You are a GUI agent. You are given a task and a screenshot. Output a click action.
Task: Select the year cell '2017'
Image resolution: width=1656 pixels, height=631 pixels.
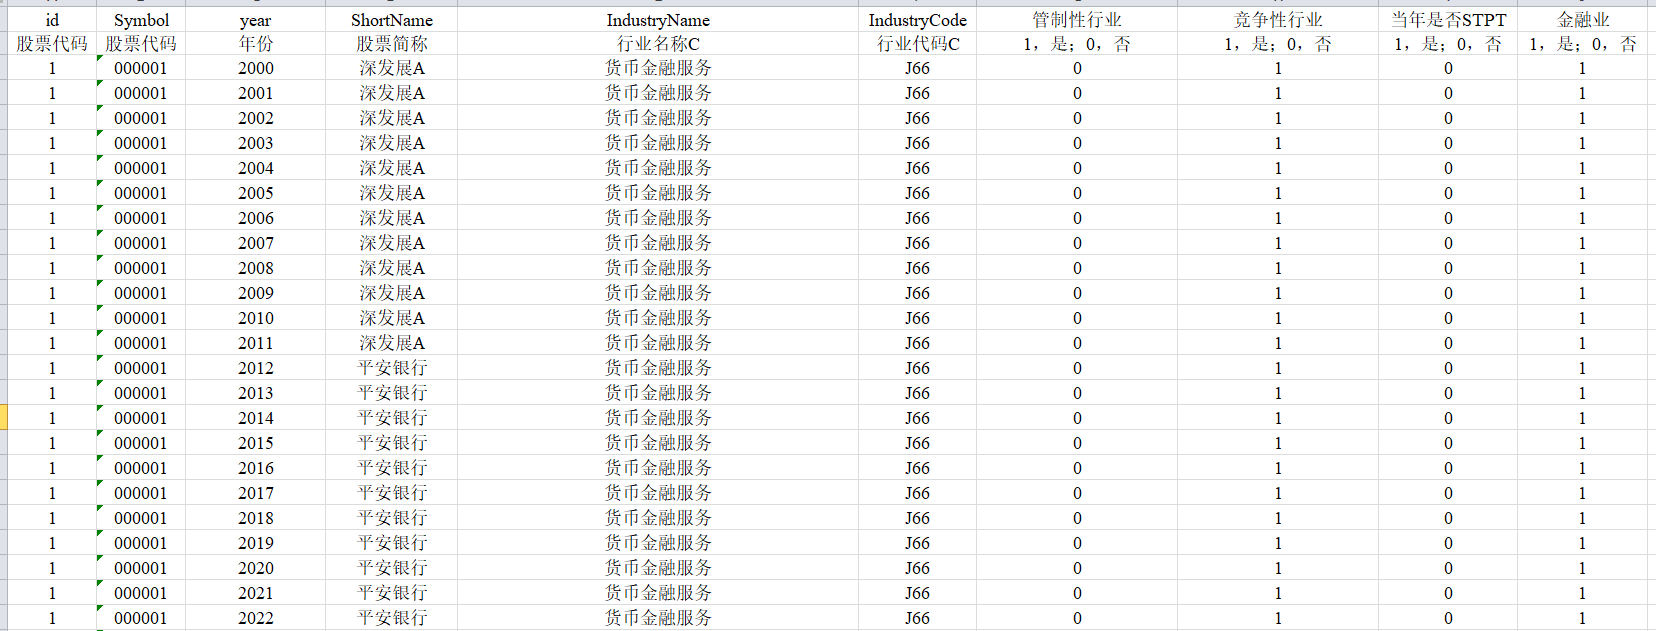pyautogui.click(x=255, y=493)
